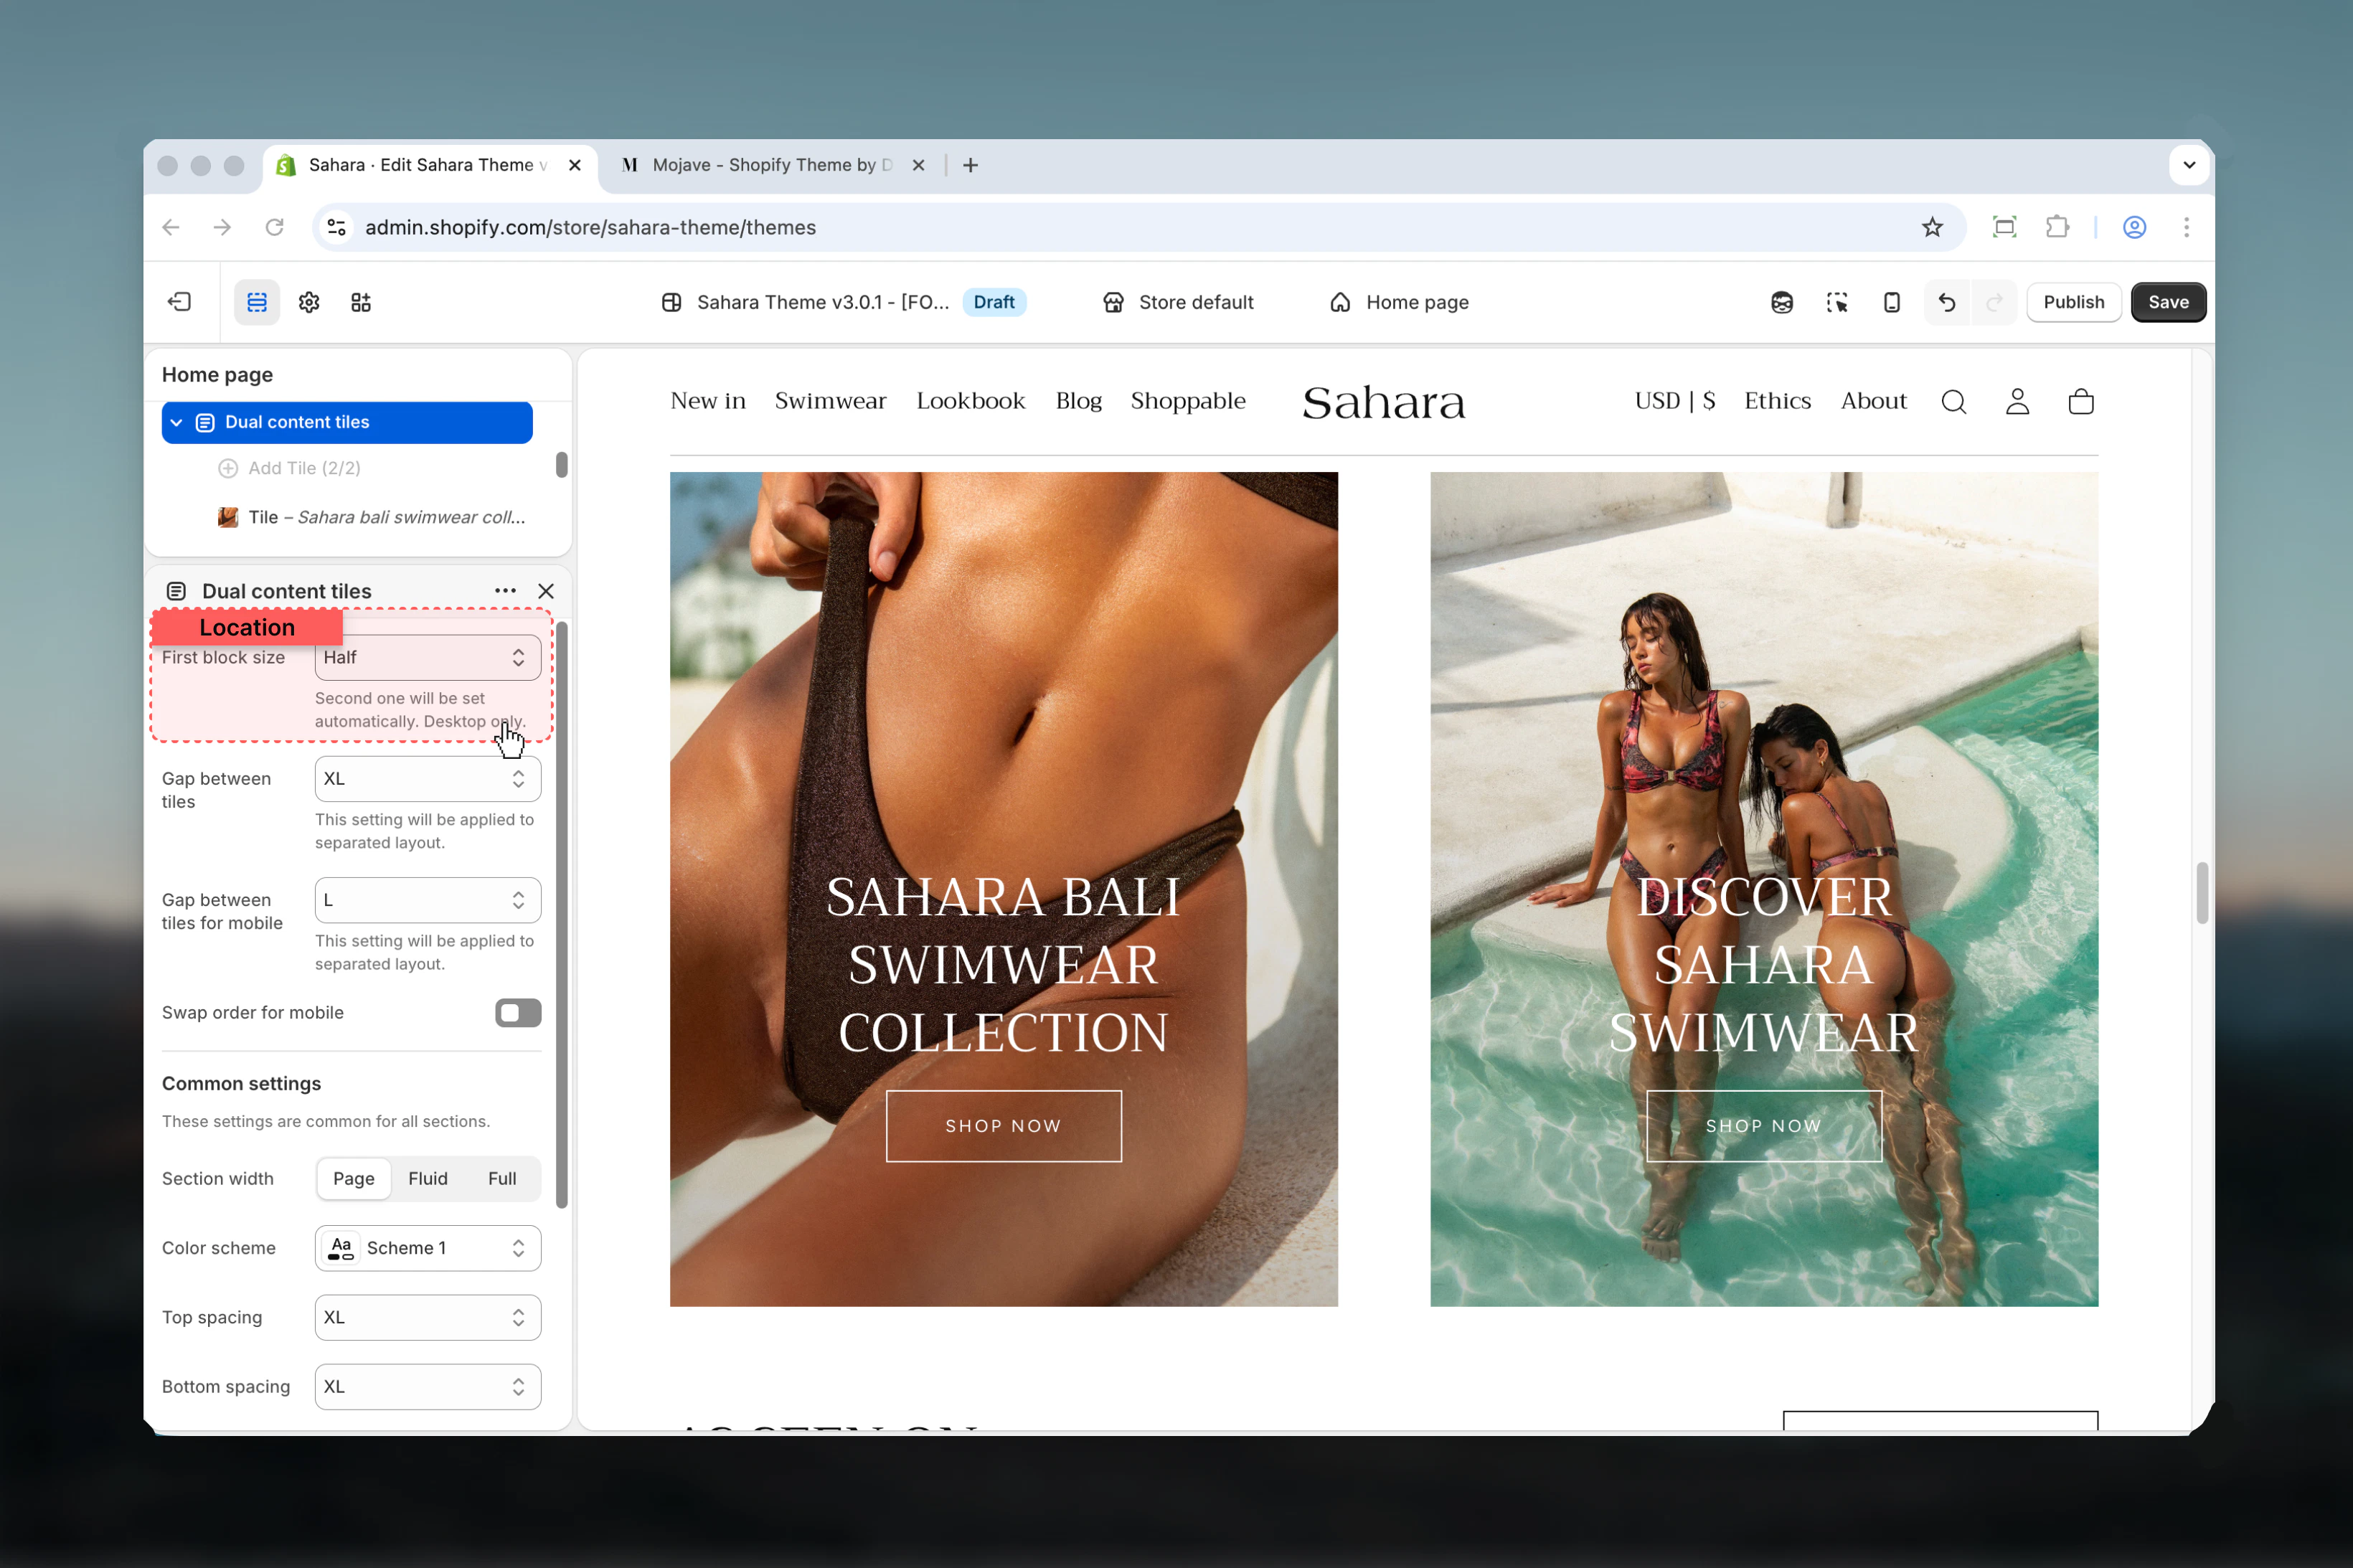
Task: Redo the last change
Action: (1994, 302)
